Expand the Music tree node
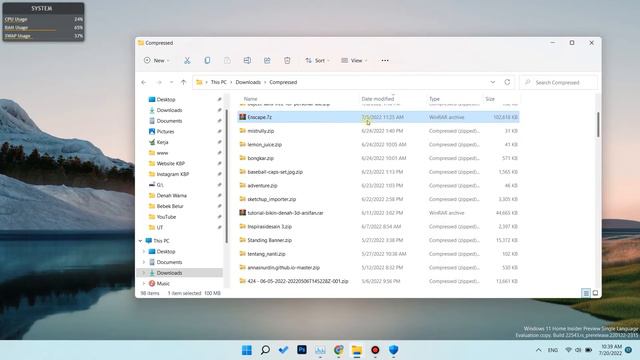The image size is (640, 360). (x=144, y=283)
